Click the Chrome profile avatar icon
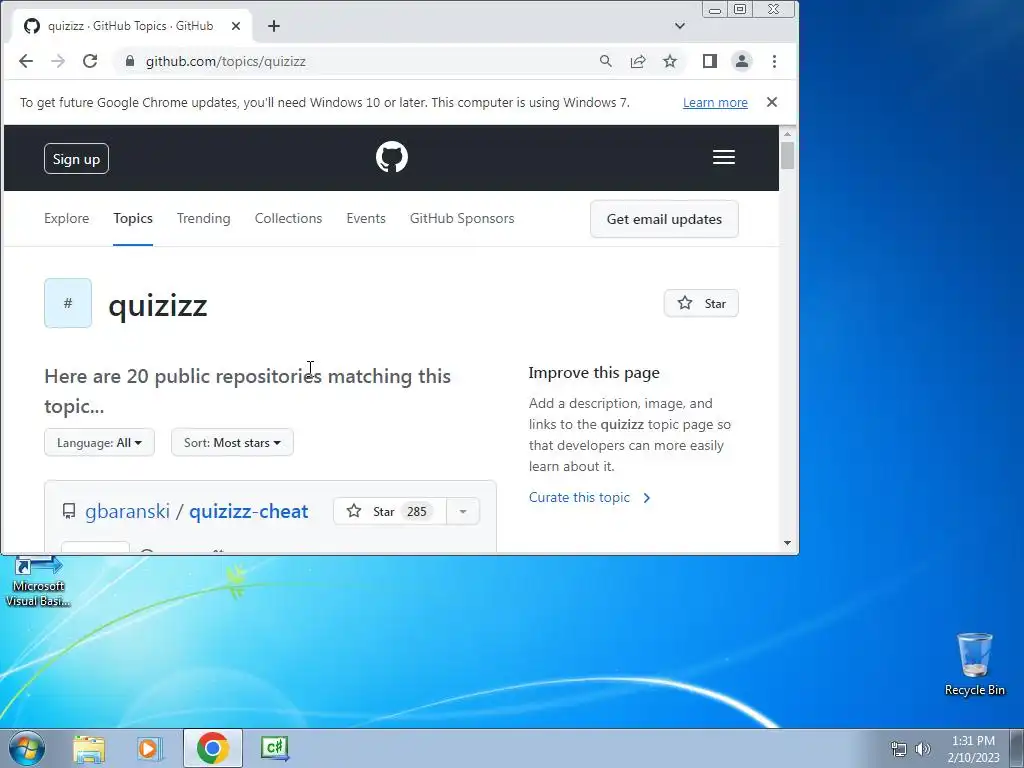The height and width of the screenshot is (768, 1024). (742, 61)
